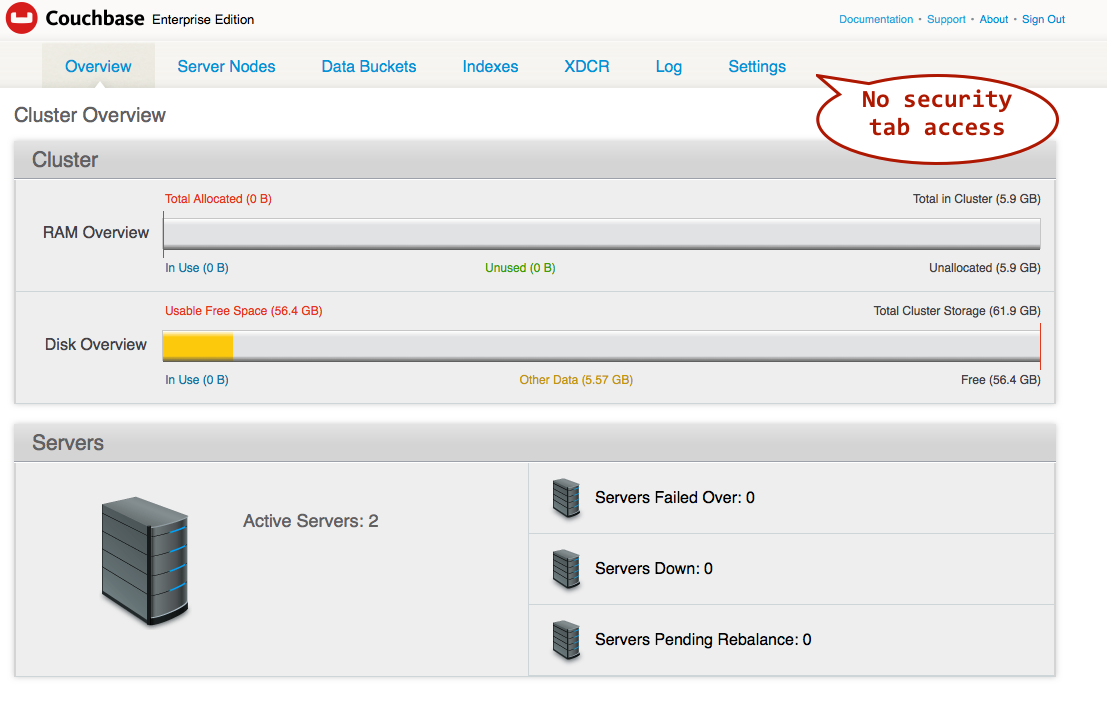The height and width of the screenshot is (709, 1107).
Task: Click Total Cluster Storage (61.9 GB) label
Action: click(957, 311)
